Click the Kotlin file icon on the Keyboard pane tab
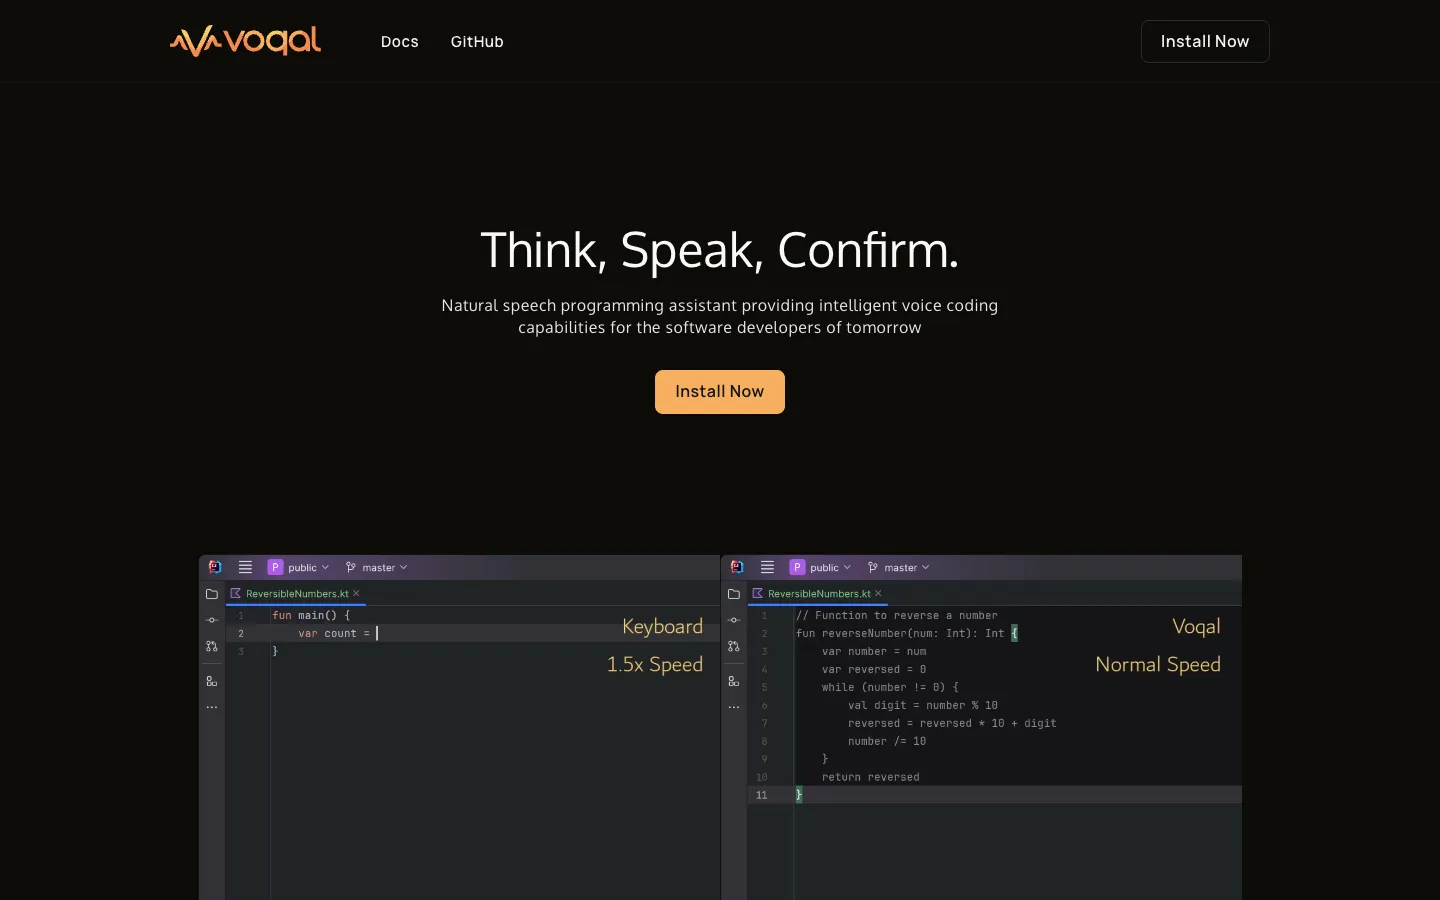This screenshot has width=1440, height=900. click(x=236, y=593)
